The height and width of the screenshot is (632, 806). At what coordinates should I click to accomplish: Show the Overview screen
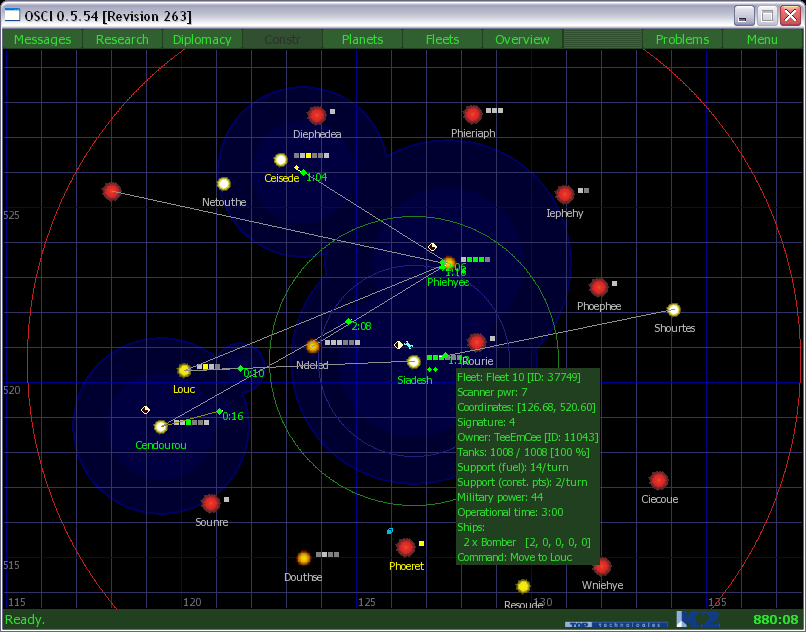(522, 39)
